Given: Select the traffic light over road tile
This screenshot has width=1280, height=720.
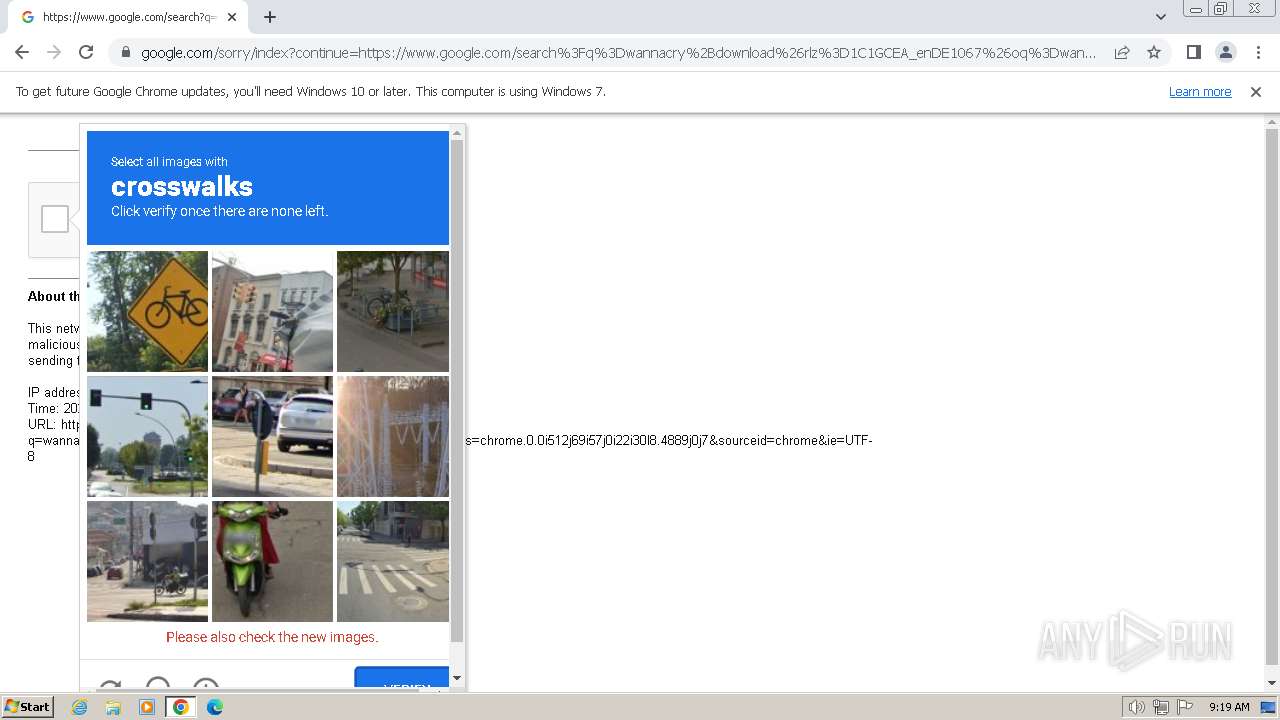Looking at the screenshot, I should (147, 436).
